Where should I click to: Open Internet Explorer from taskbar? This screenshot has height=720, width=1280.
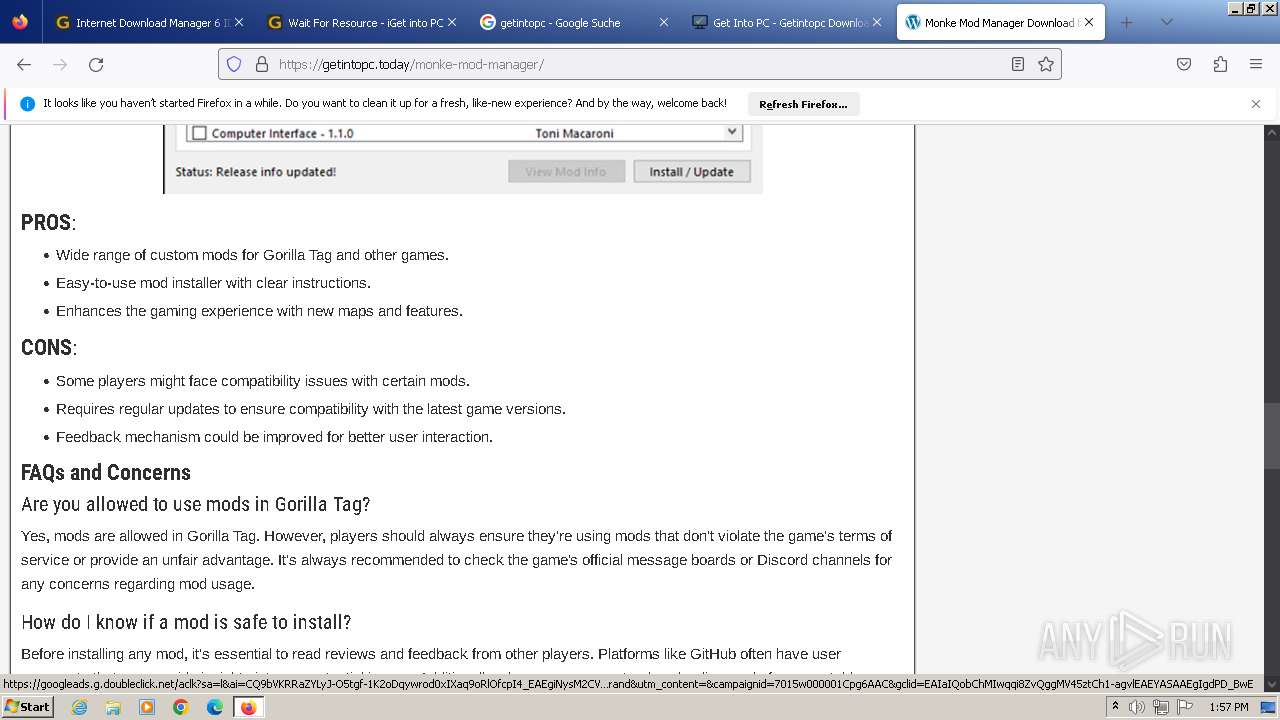(x=79, y=707)
